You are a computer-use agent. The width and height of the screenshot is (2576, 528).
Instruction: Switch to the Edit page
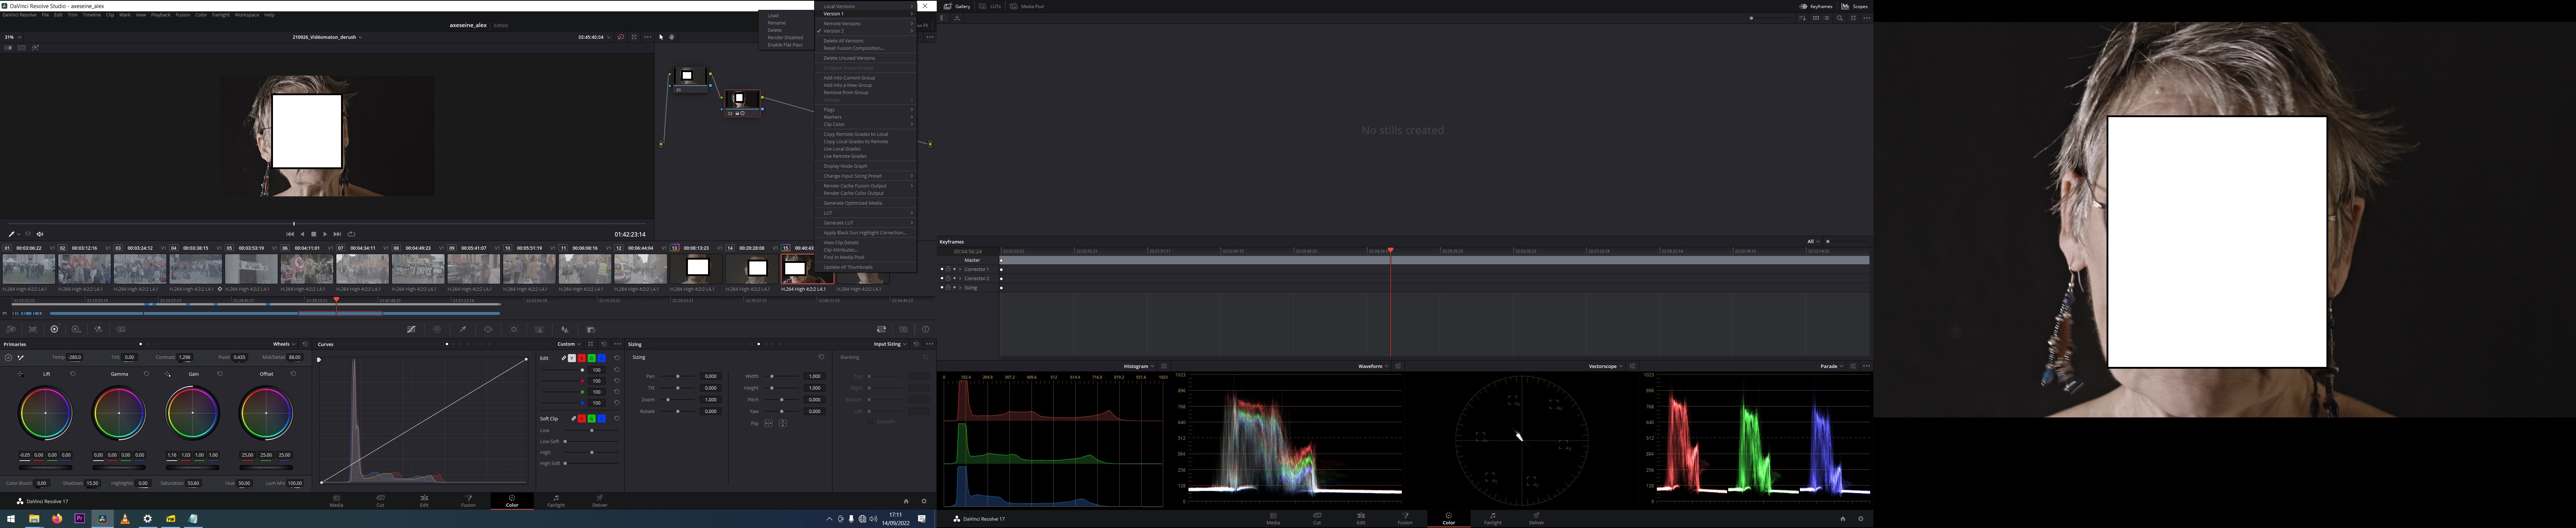coord(424,500)
